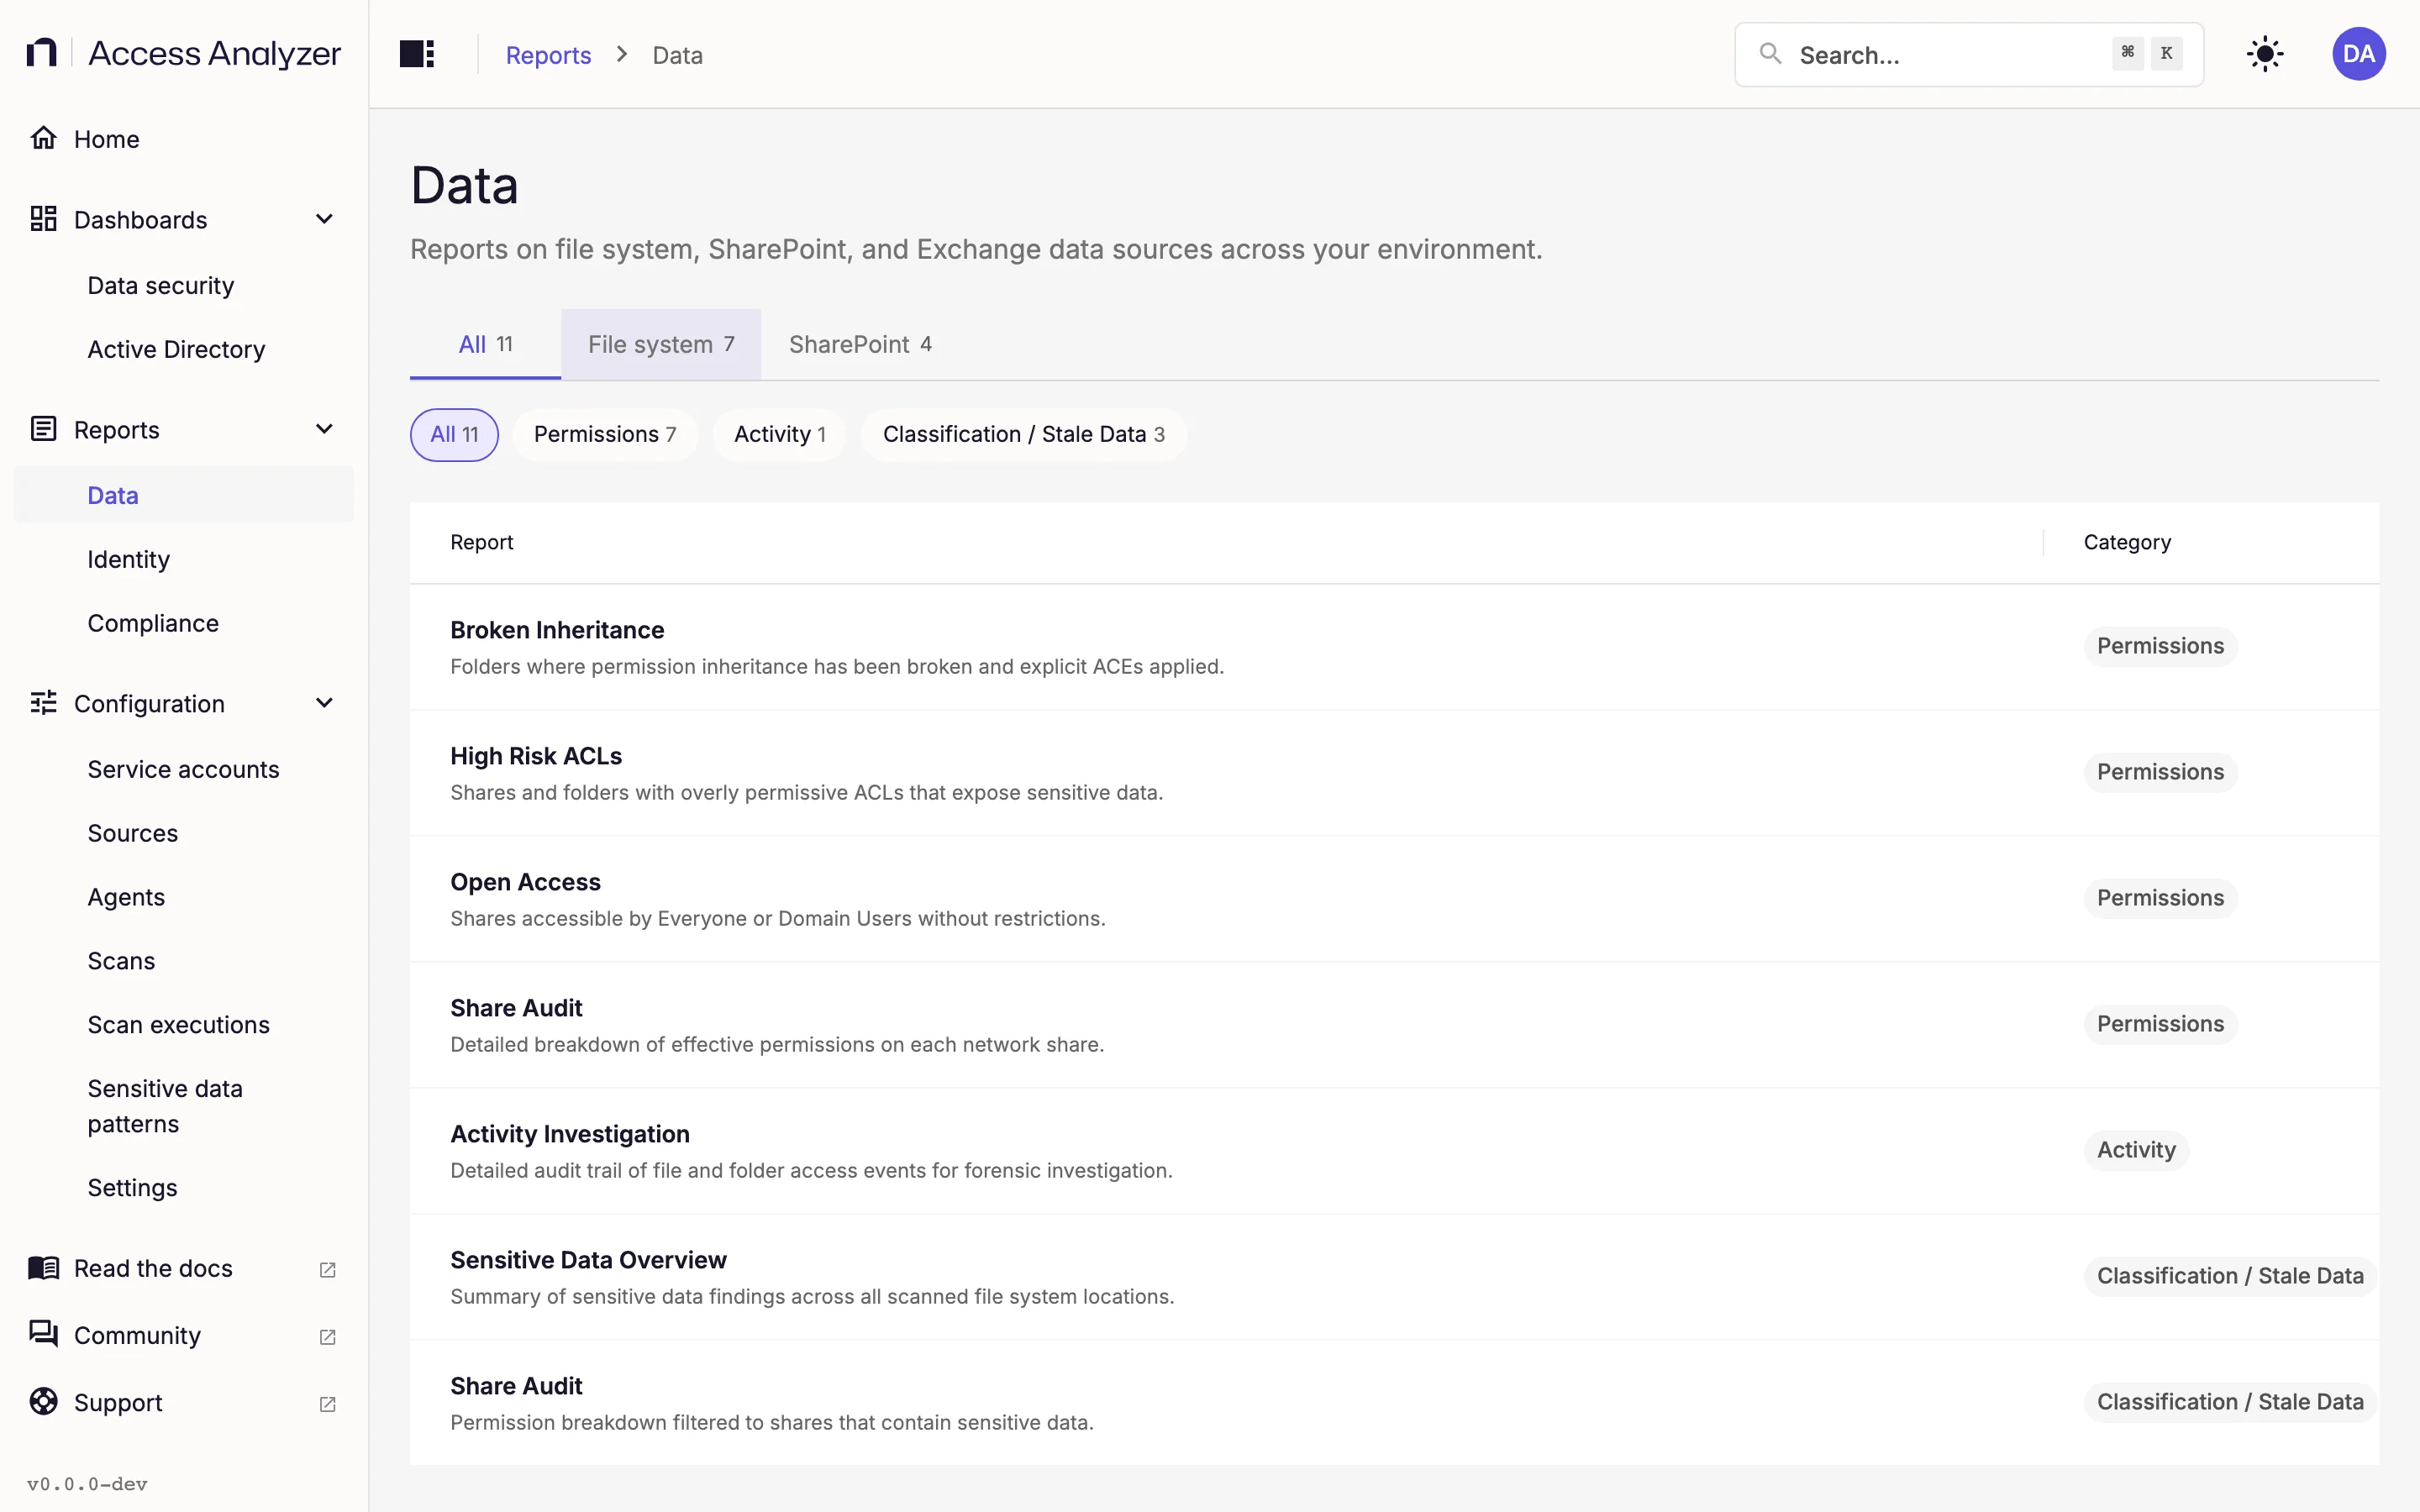The image size is (2420, 1512).
Task: Open Agents configuration page
Action: [184, 897]
